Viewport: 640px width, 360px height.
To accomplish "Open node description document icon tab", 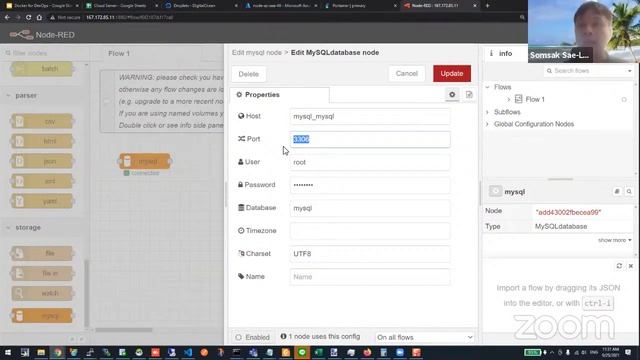I will point(469,94).
